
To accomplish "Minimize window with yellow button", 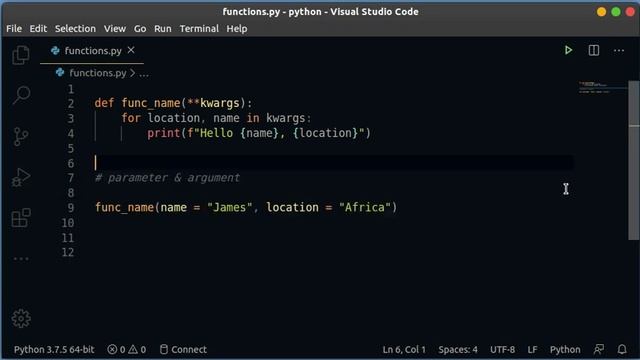I will pos(601,12).
